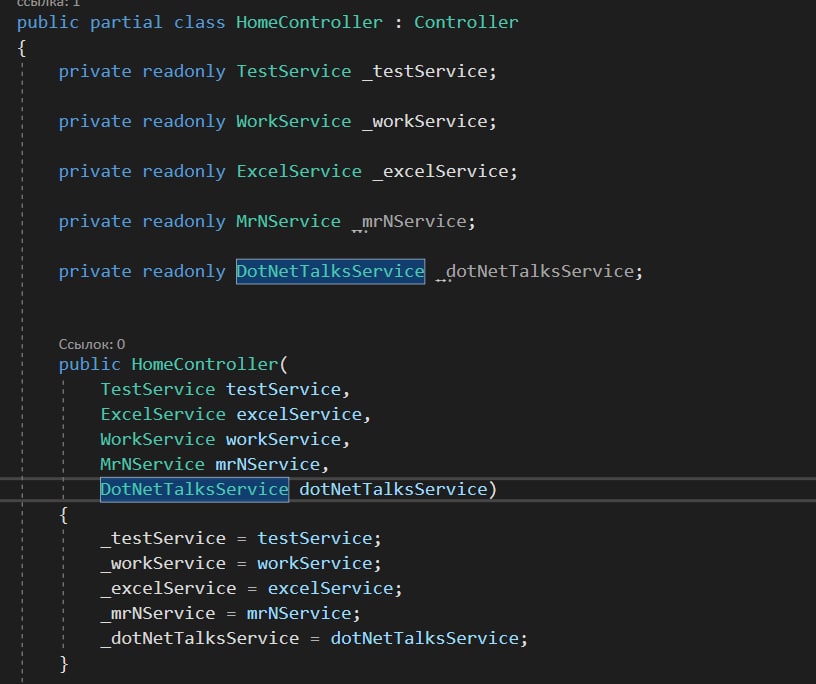Click "readonly" keyword on the TestService line
This screenshot has width=816, height=684.
(184, 72)
